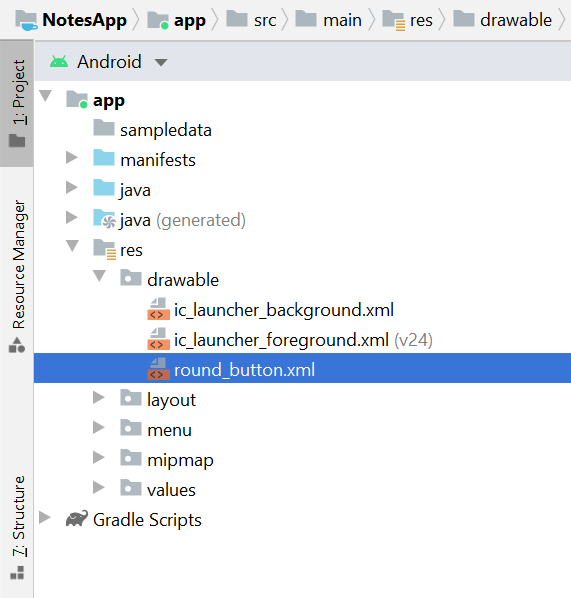Click the res folder icon in breadcrumb
The width and height of the screenshot is (571, 598).
(394, 20)
